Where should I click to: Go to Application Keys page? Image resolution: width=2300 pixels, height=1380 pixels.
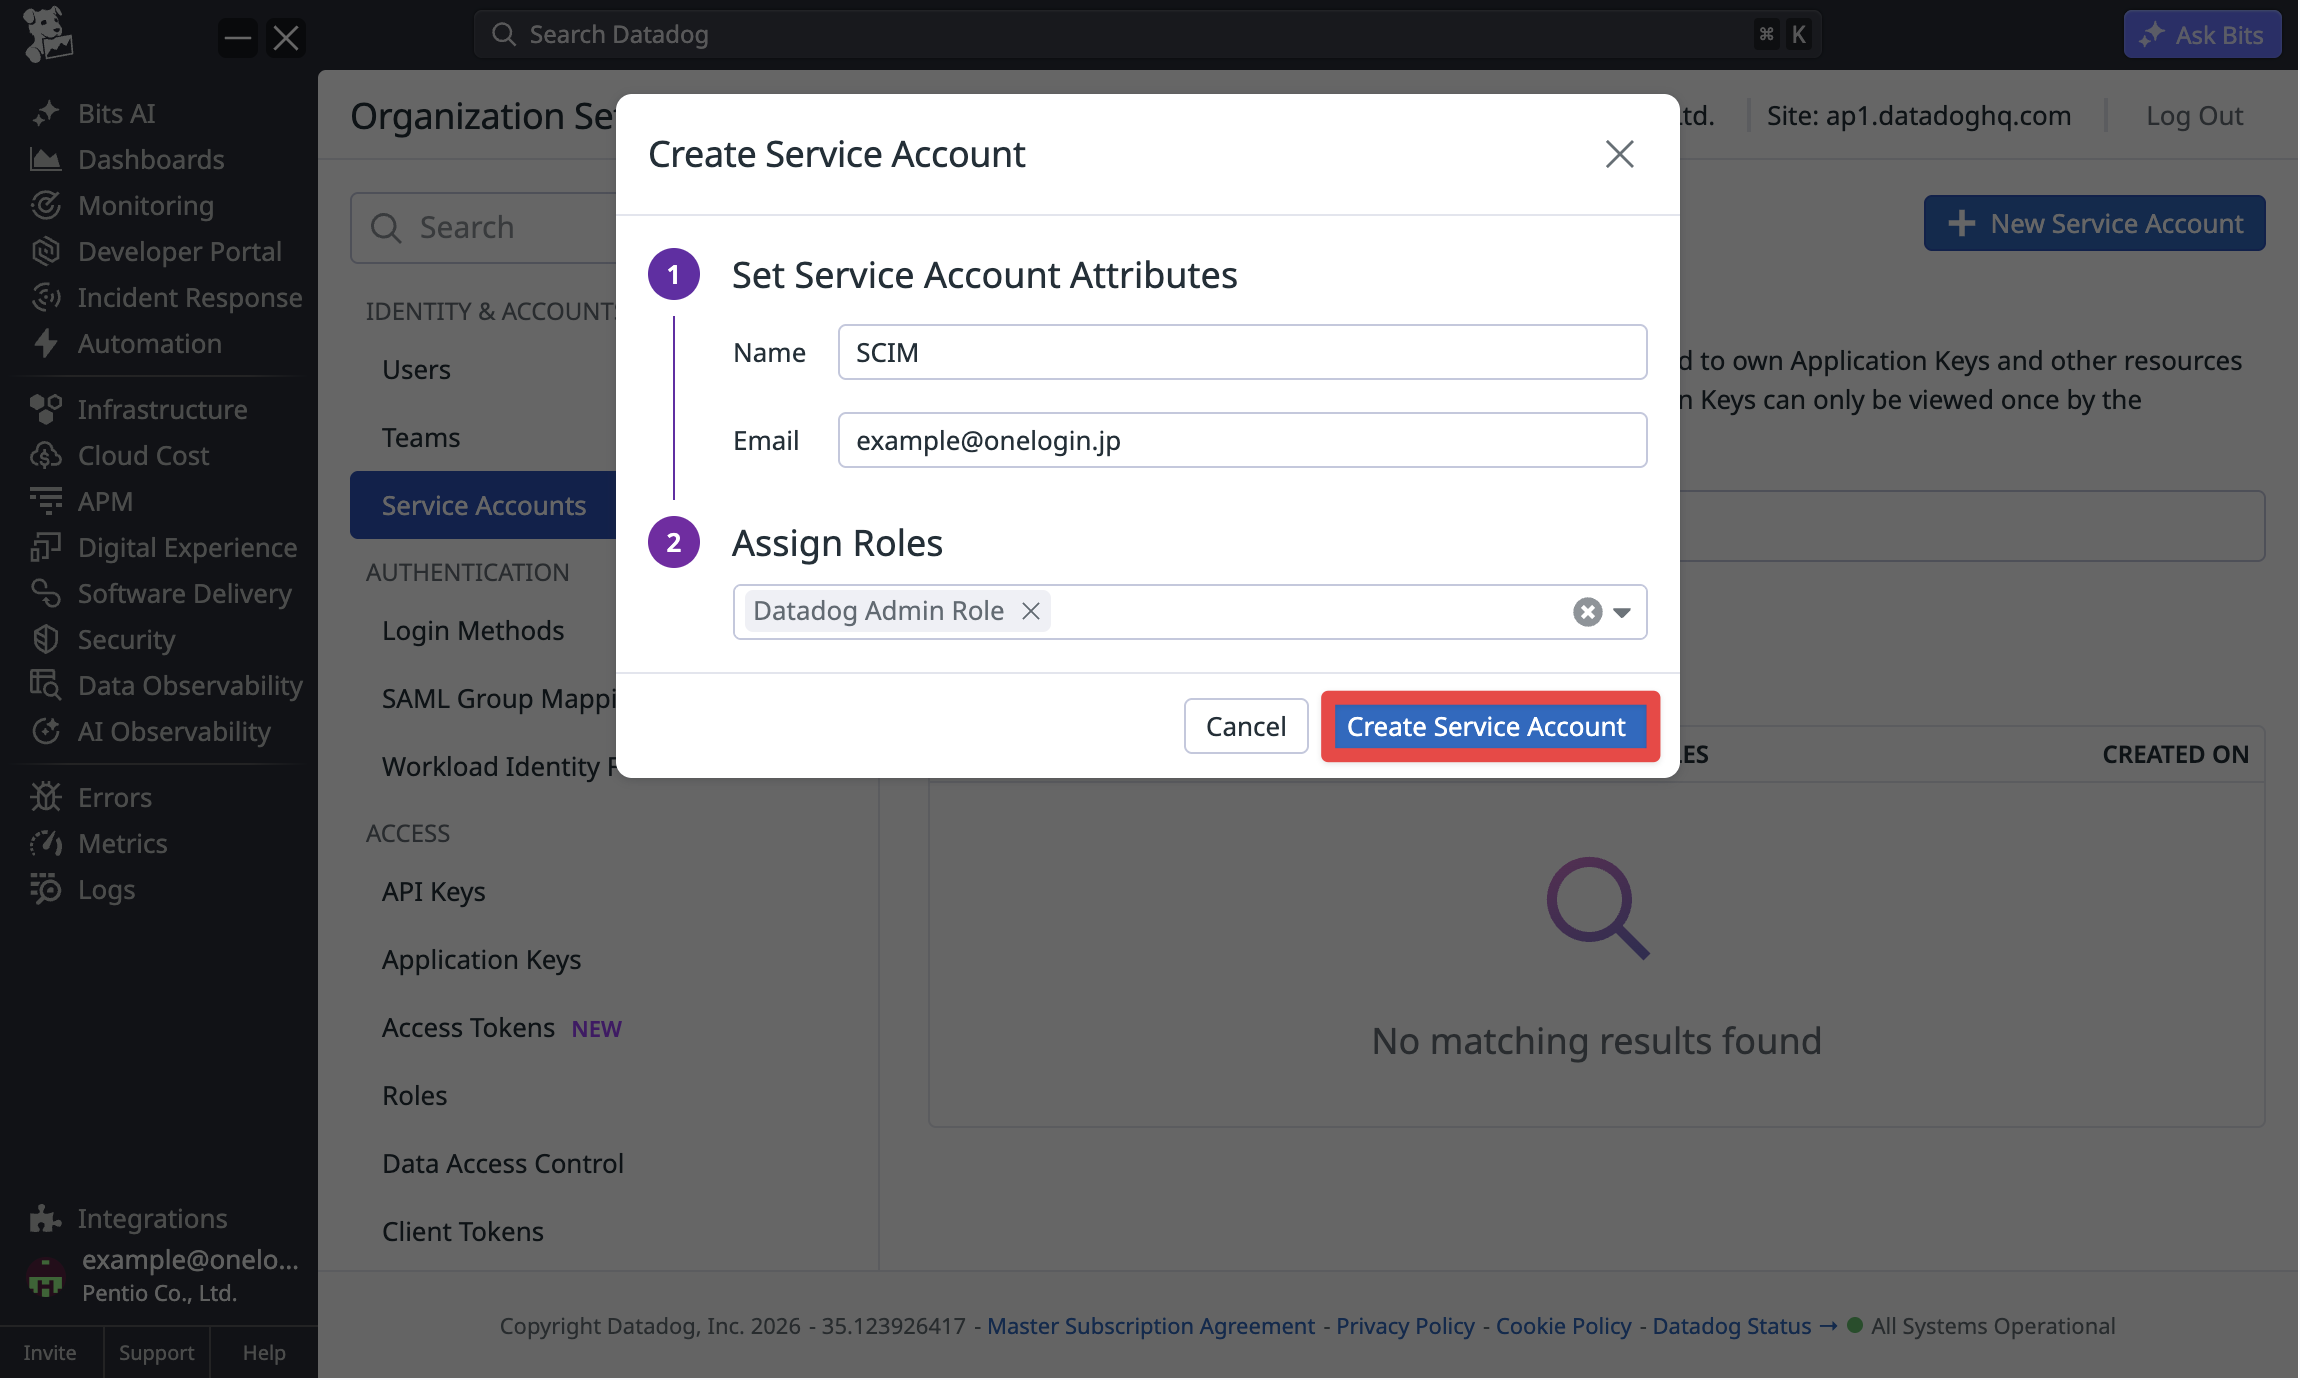481,960
